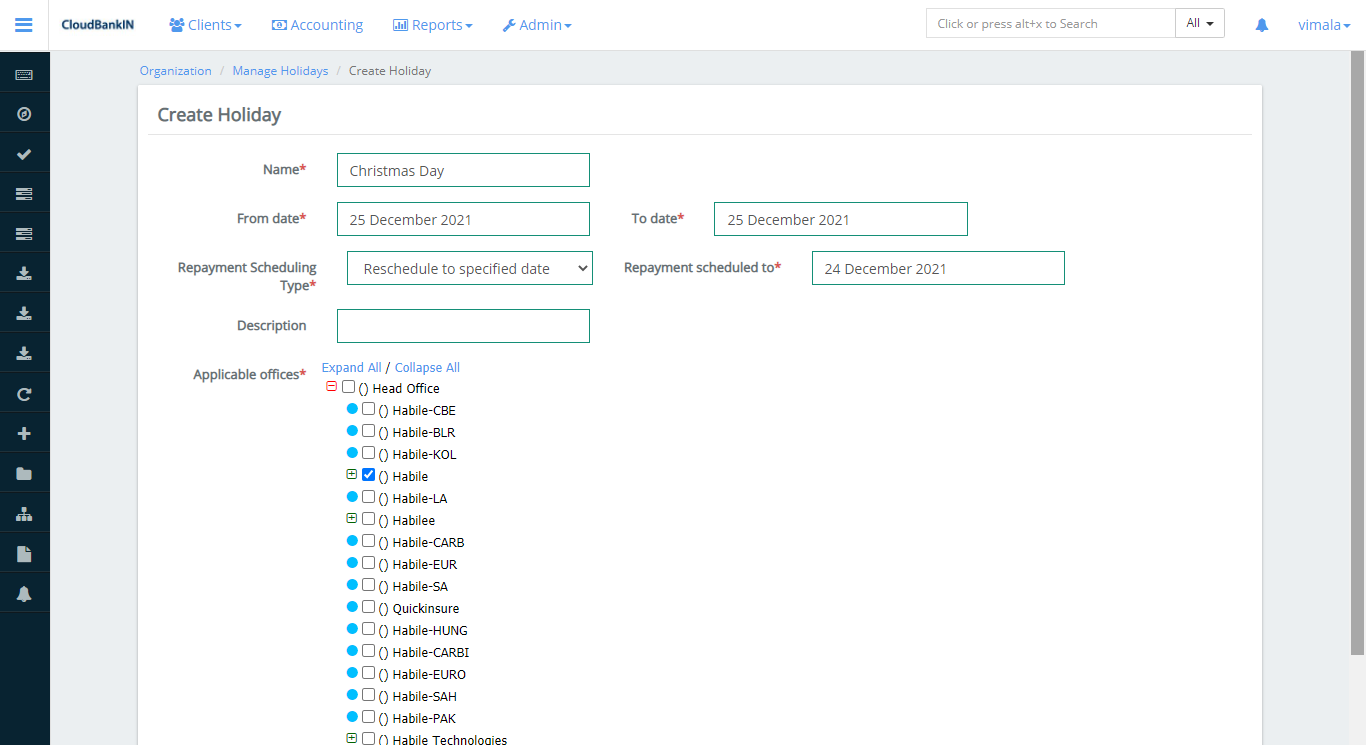The width and height of the screenshot is (1366, 745).
Task: Click the Expand All link
Action: point(351,367)
